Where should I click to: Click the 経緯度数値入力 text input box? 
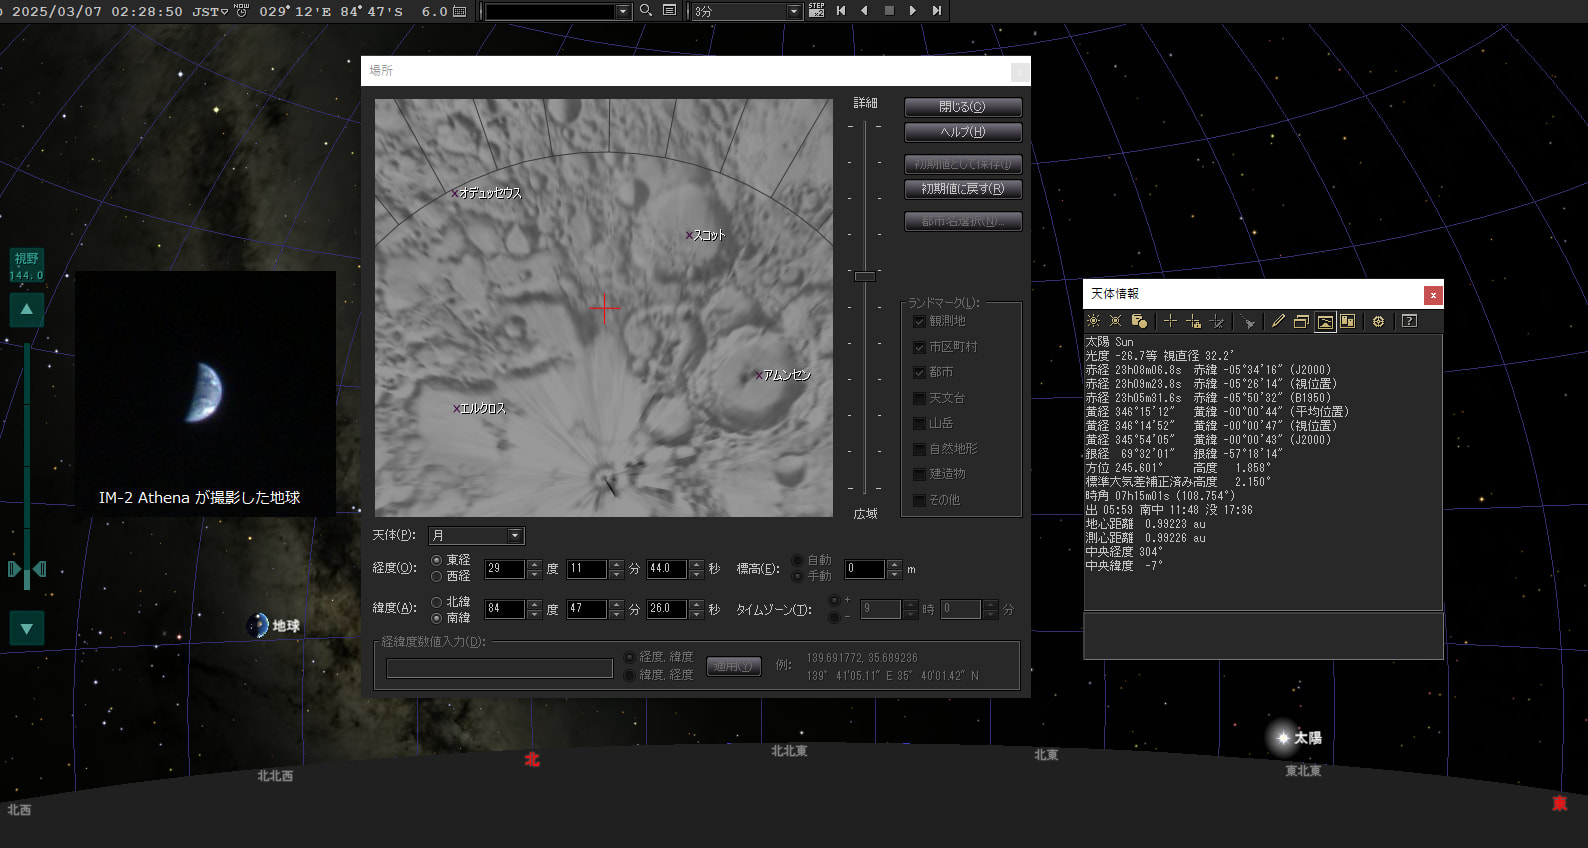coord(500,668)
